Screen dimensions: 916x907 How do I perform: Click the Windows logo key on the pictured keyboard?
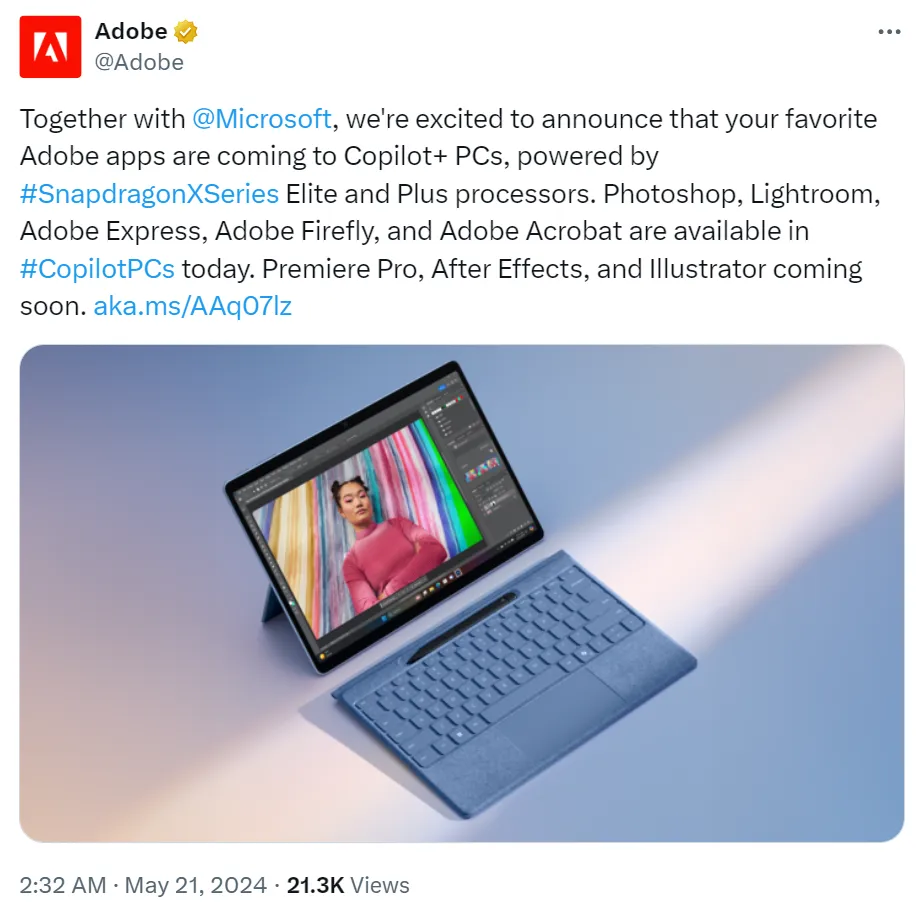460,734
